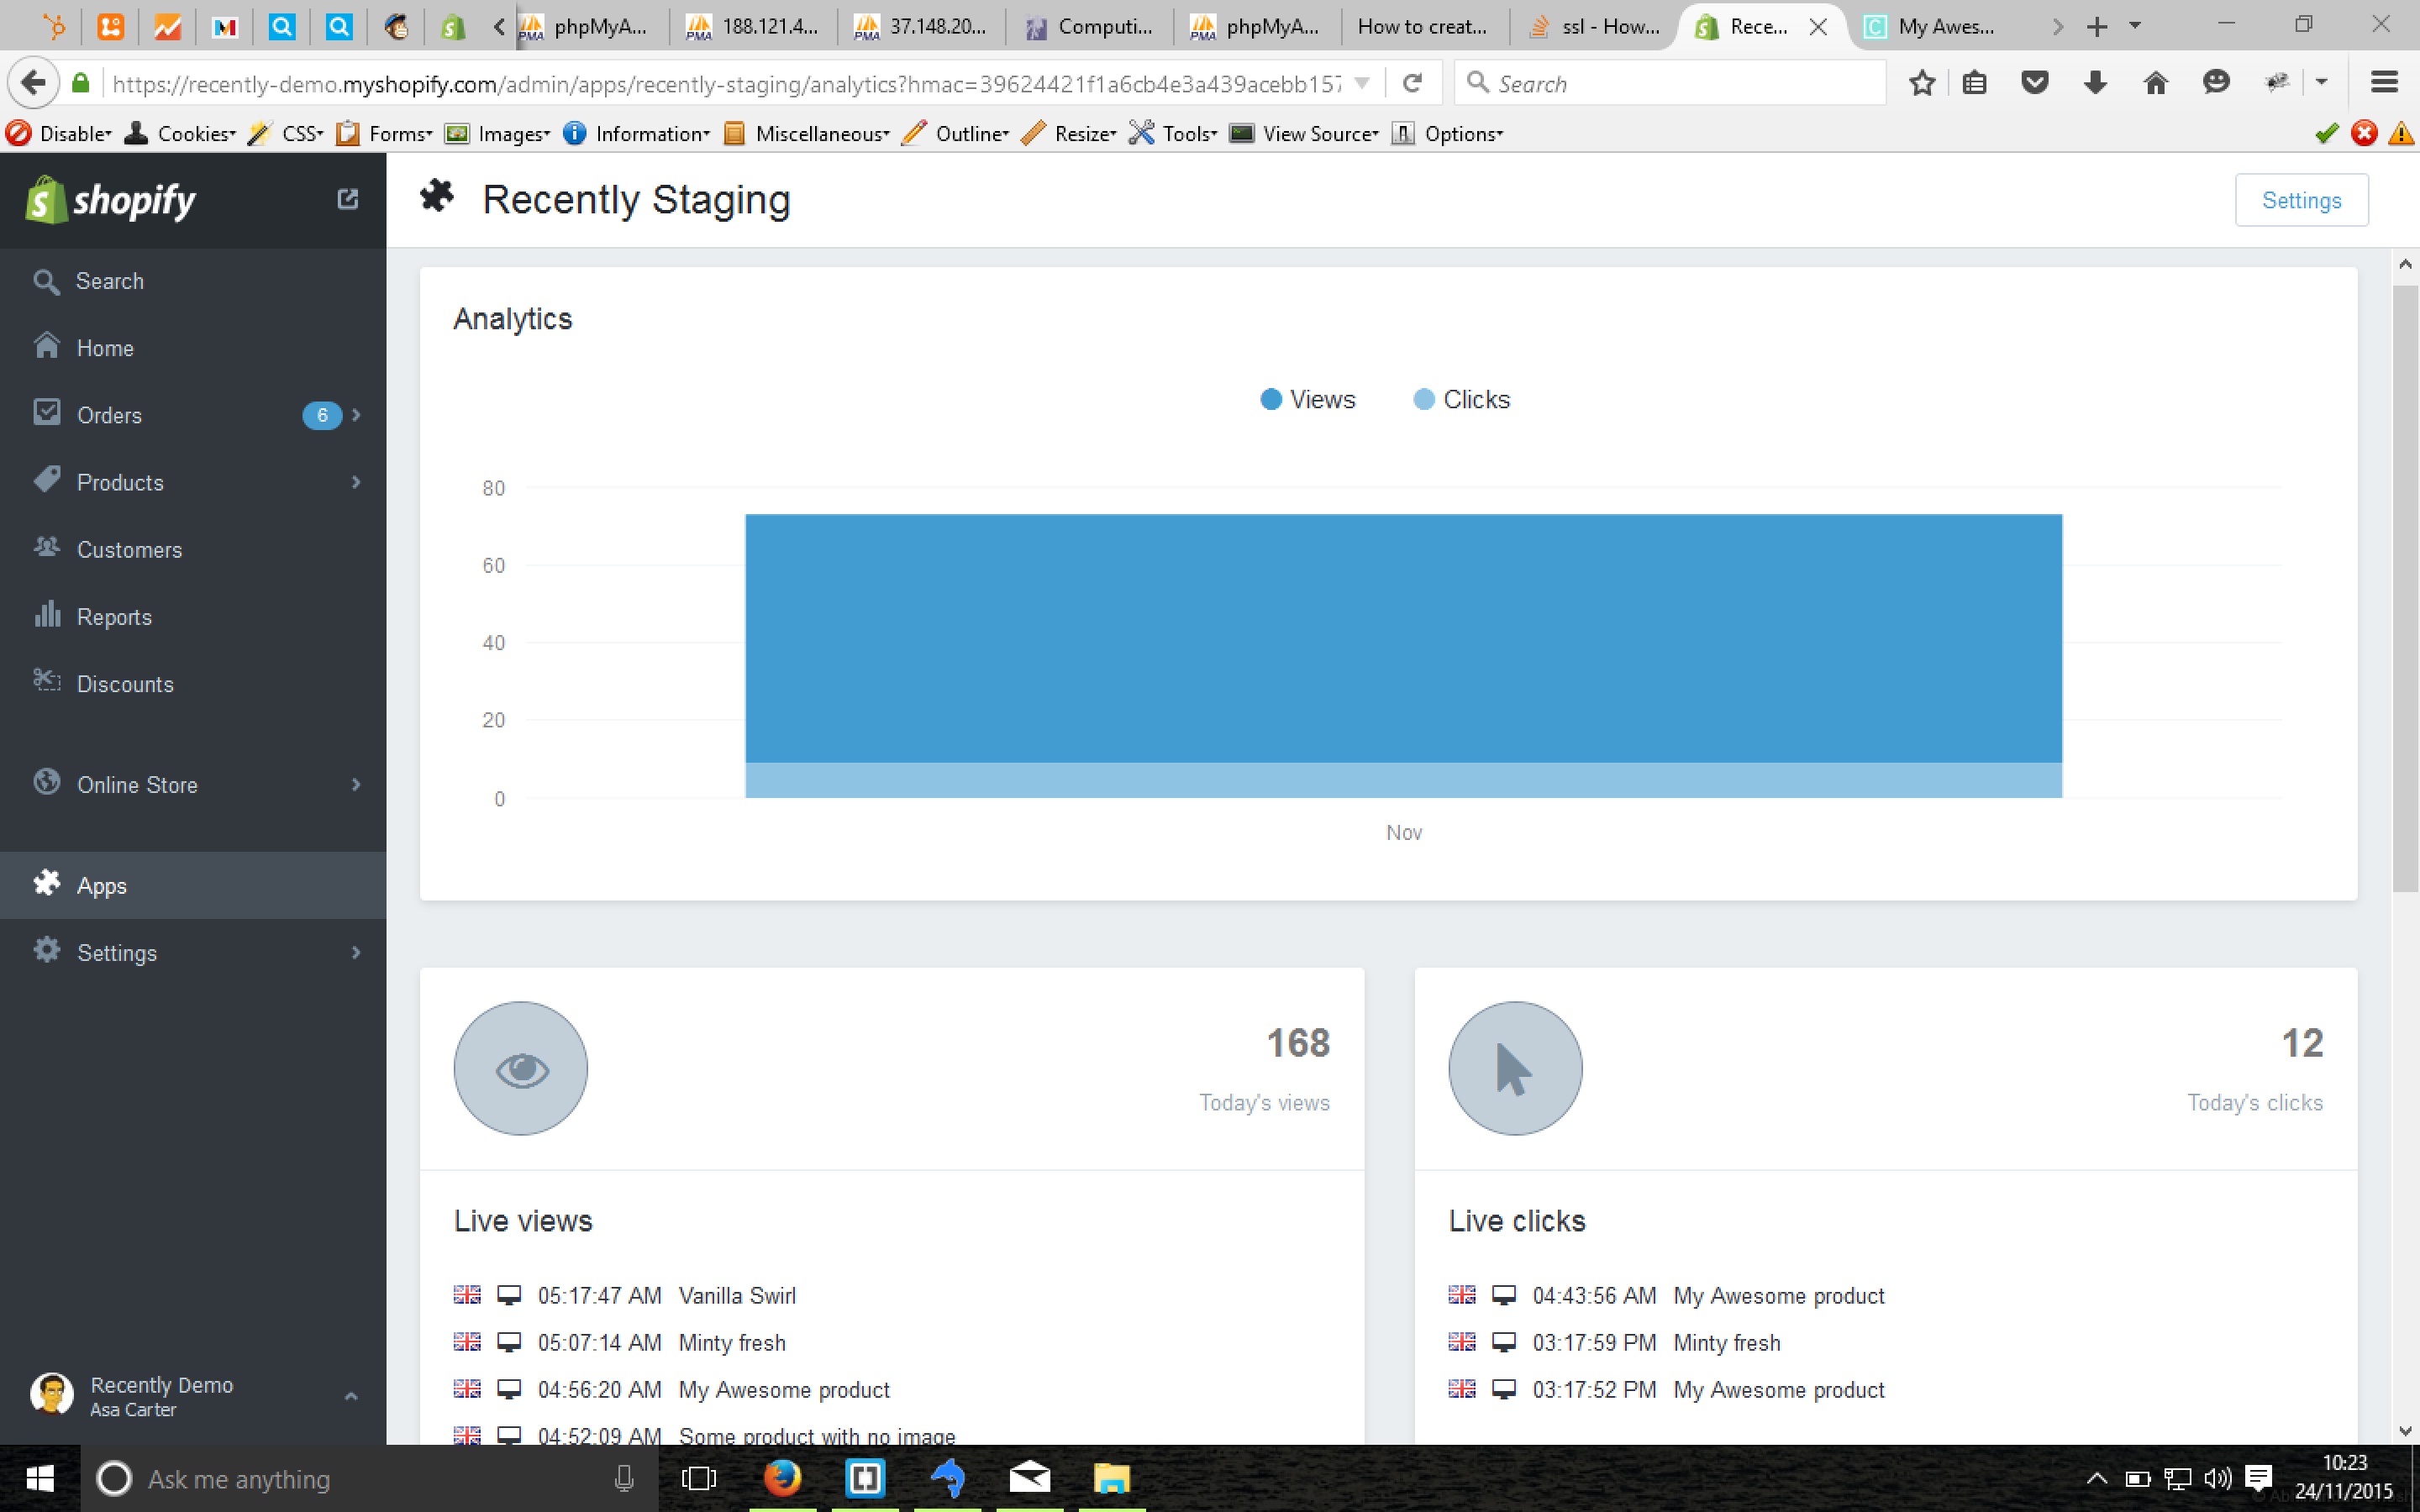
Task: Open View Source in developer toolbar
Action: tap(1304, 133)
